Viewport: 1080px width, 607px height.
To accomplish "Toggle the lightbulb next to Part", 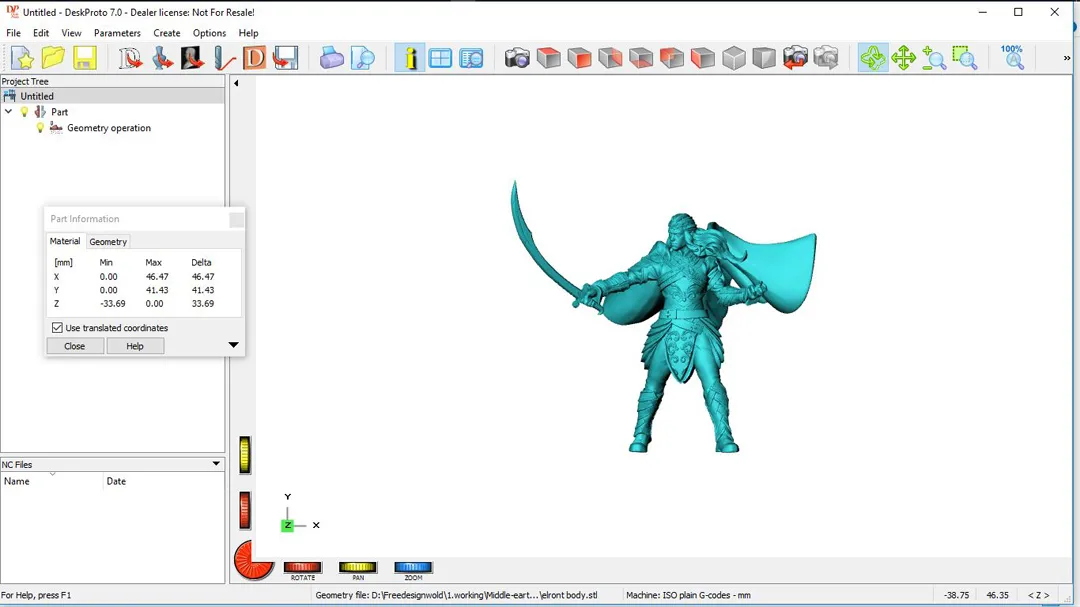I will pos(24,112).
